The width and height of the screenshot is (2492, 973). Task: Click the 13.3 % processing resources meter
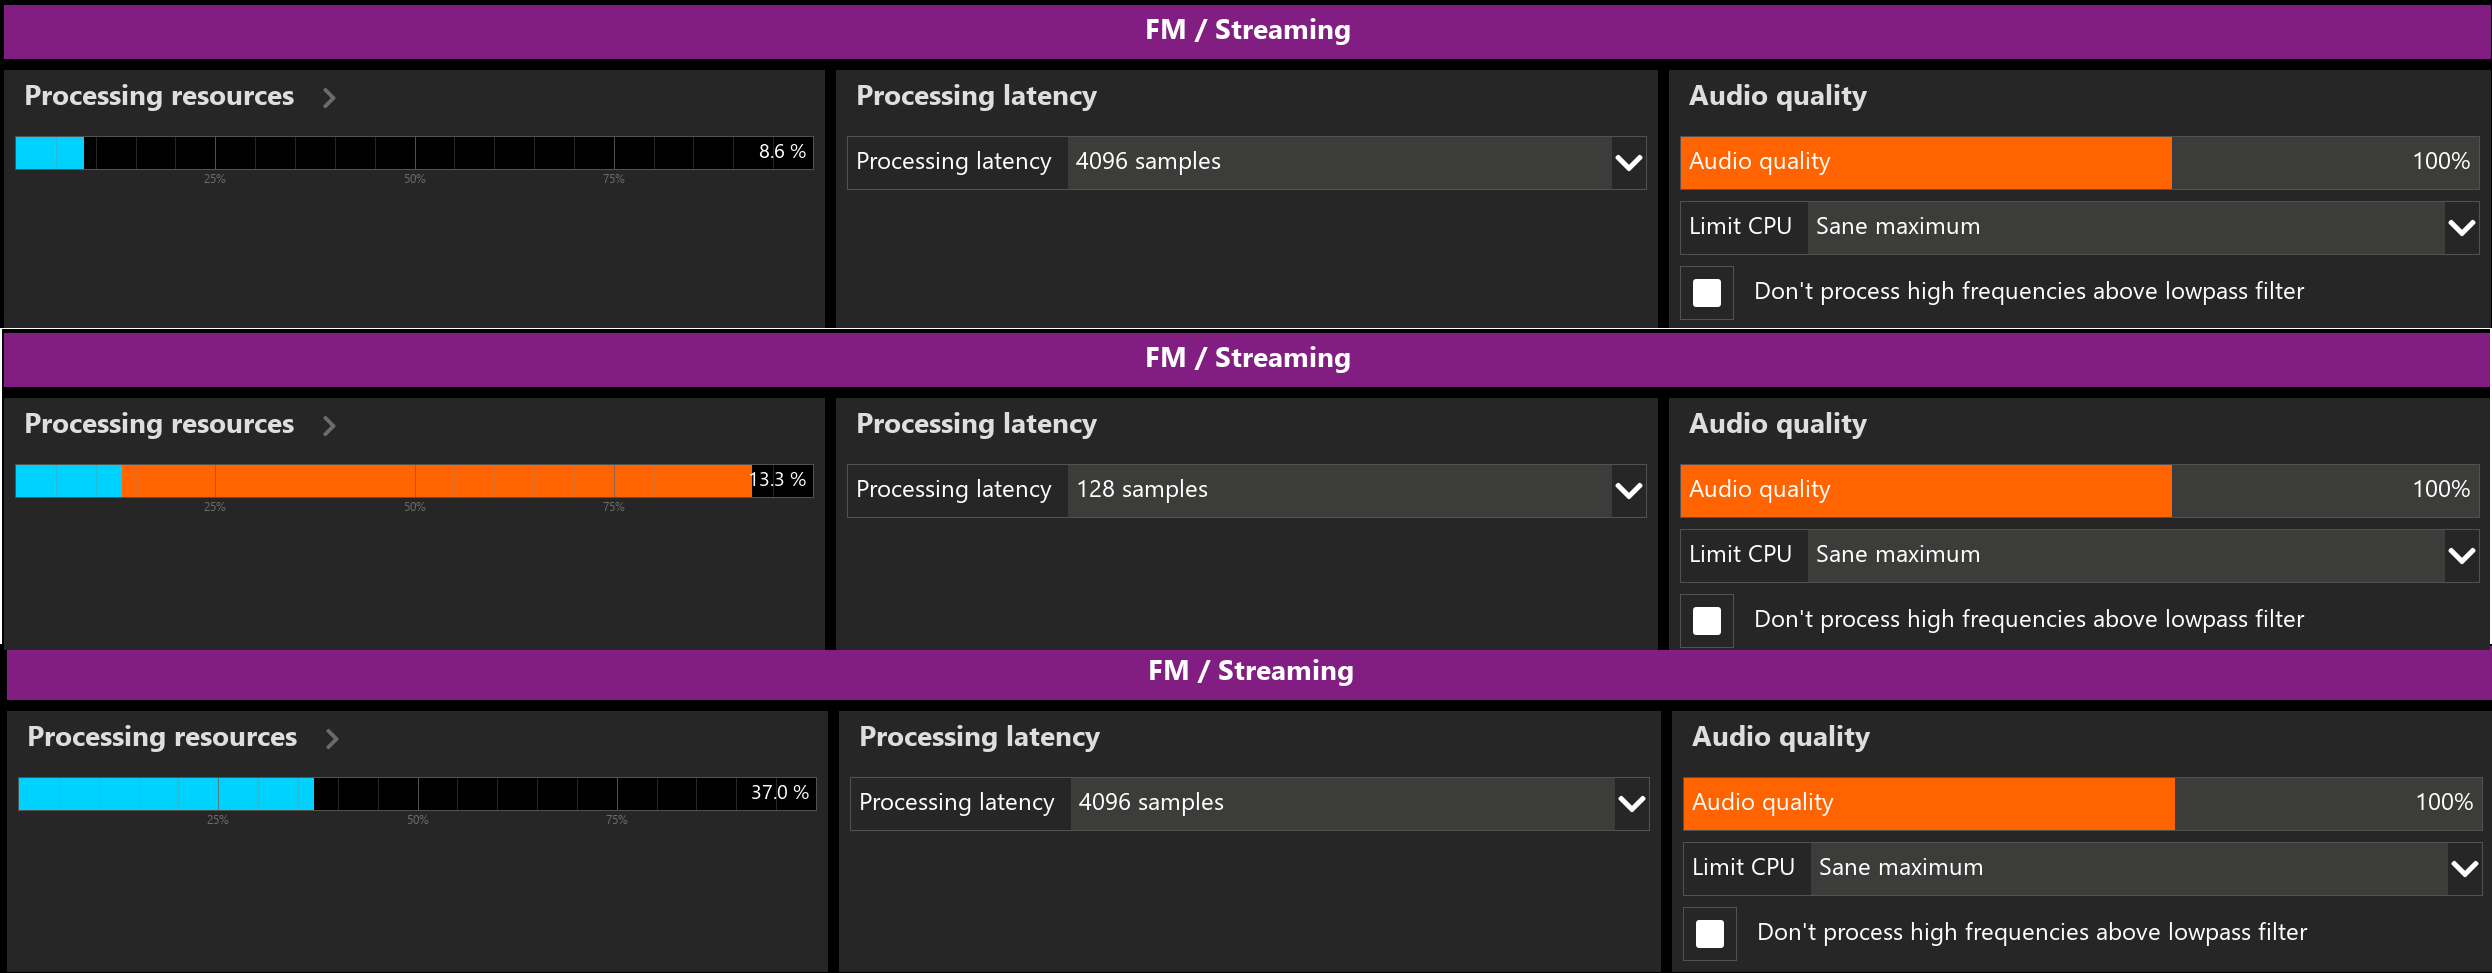pyautogui.click(x=414, y=481)
